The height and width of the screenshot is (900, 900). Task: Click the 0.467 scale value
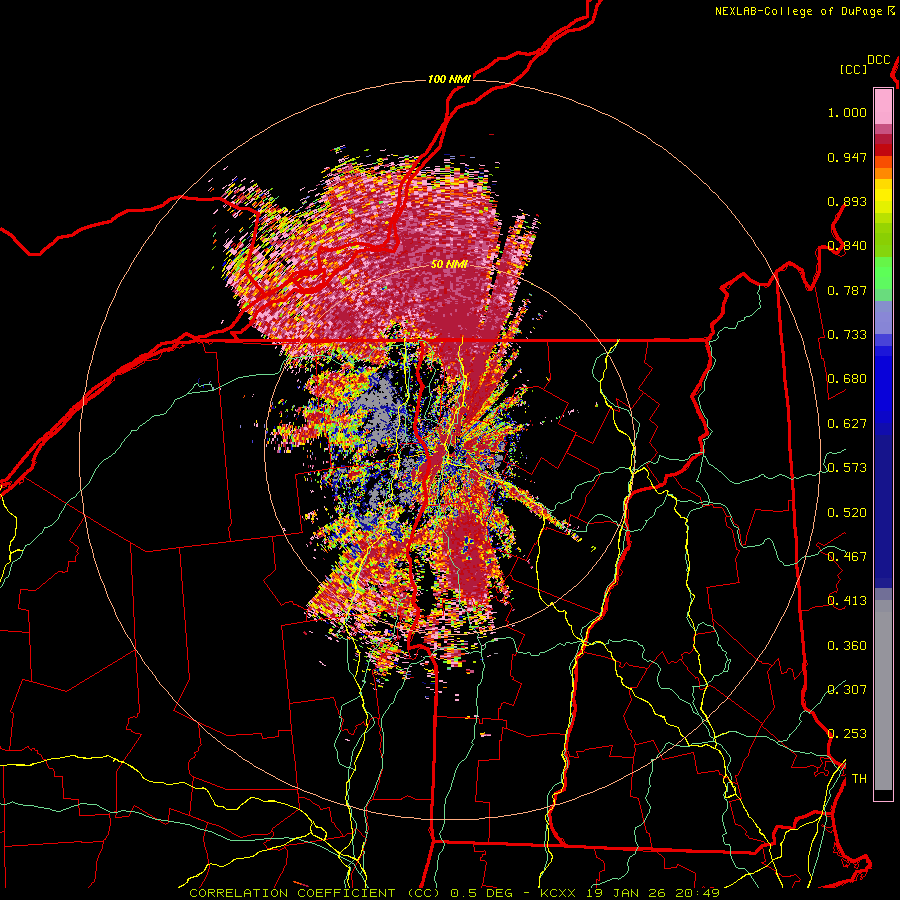847,557
